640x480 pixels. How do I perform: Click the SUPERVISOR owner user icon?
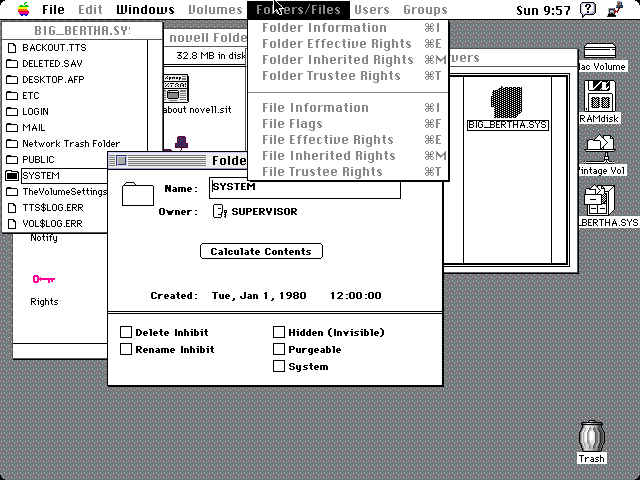click(218, 211)
